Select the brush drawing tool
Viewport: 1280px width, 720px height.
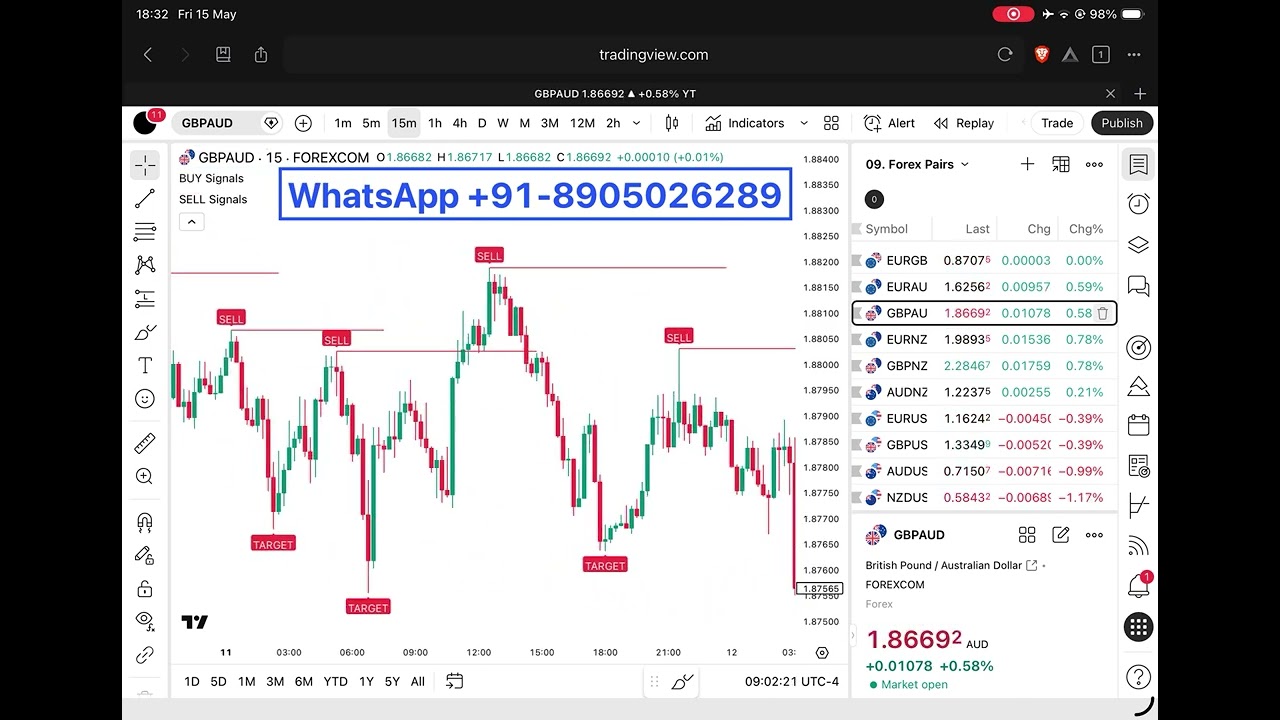[x=145, y=332]
